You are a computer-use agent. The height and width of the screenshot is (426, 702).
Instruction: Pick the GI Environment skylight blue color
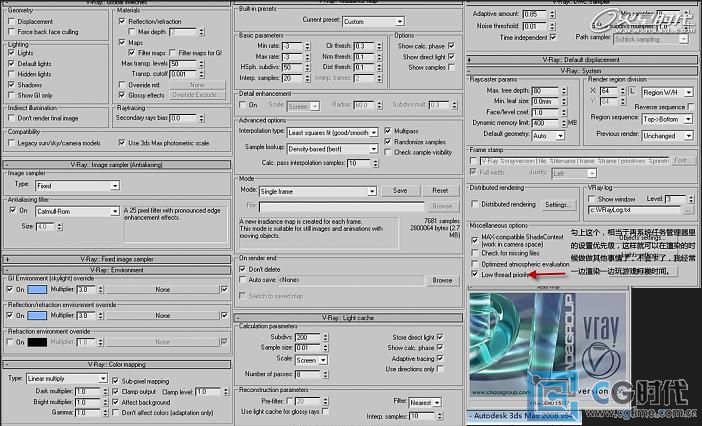(37, 290)
